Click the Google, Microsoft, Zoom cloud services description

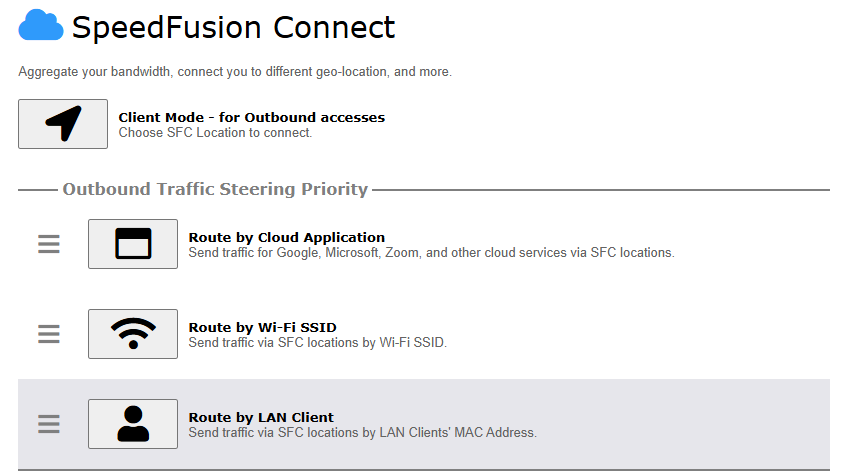point(431,253)
